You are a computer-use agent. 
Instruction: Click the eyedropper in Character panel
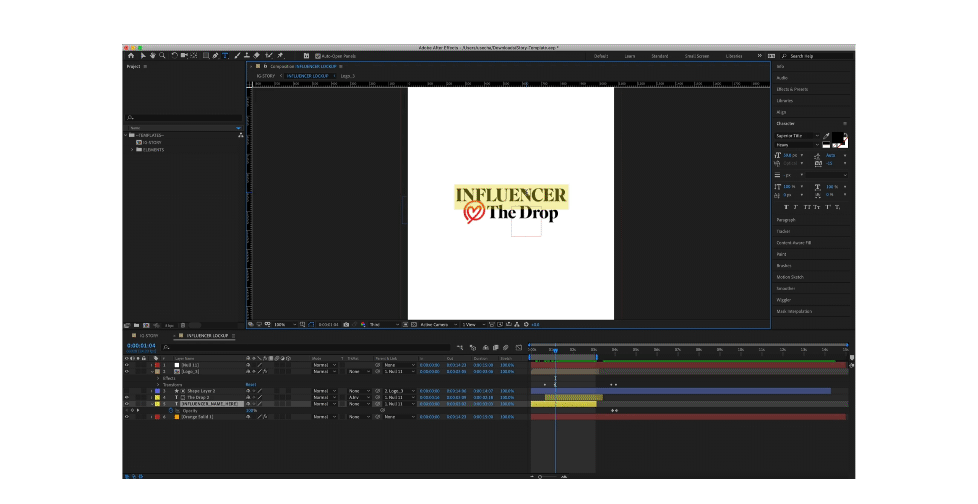pos(826,136)
